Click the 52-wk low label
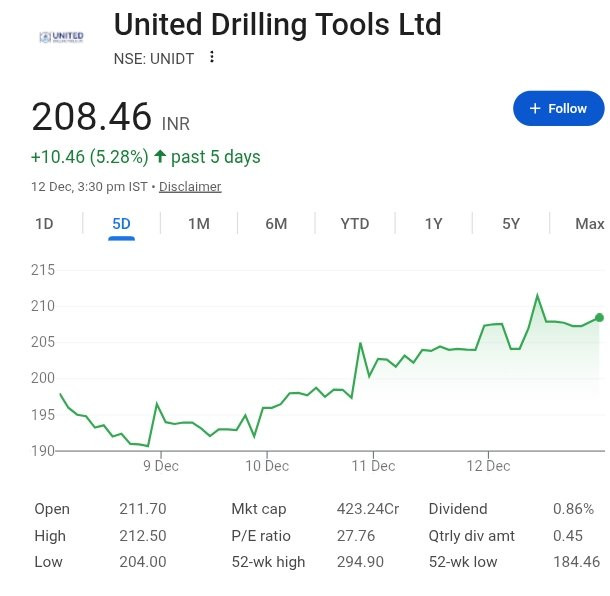610x596 pixels. pos(463,562)
